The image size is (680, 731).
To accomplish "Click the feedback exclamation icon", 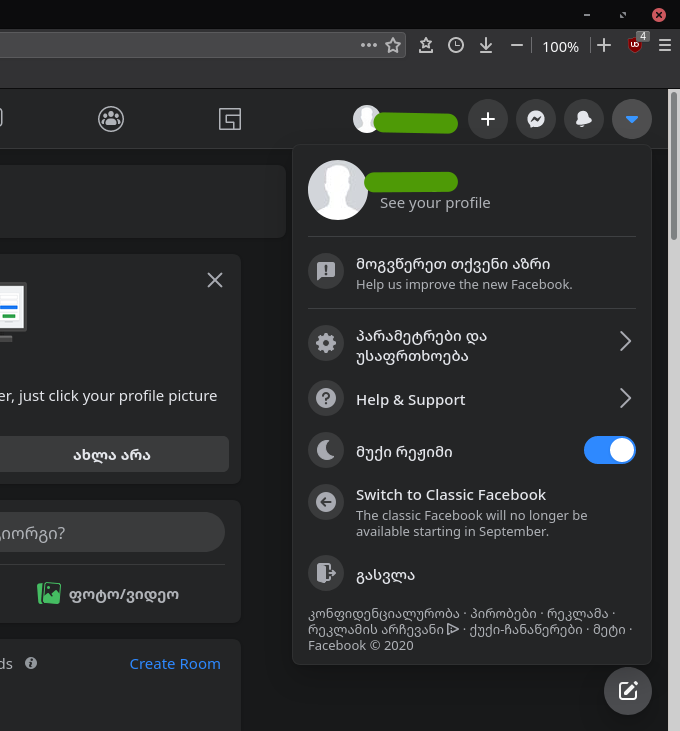I will coord(326,271).
